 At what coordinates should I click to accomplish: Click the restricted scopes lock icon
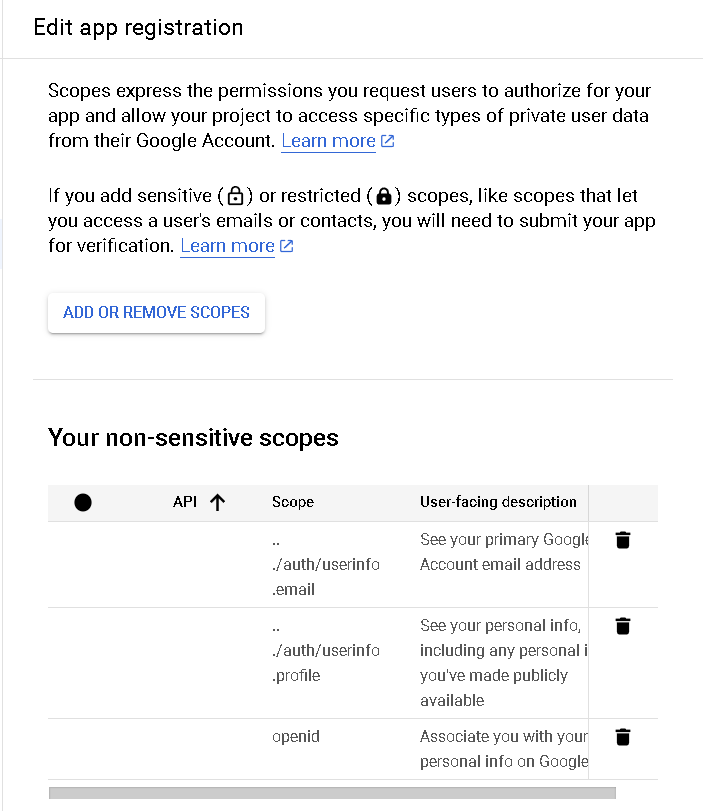pos(384,195)
